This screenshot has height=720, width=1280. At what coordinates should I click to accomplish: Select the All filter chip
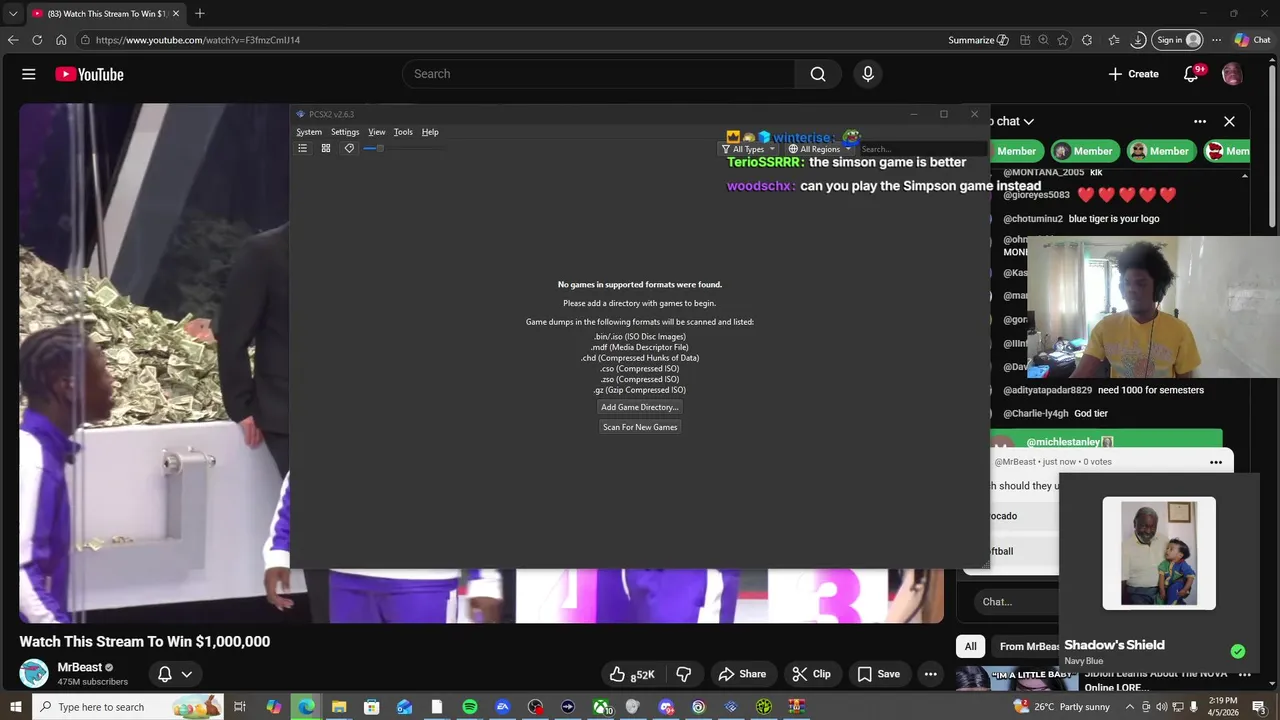970,646
